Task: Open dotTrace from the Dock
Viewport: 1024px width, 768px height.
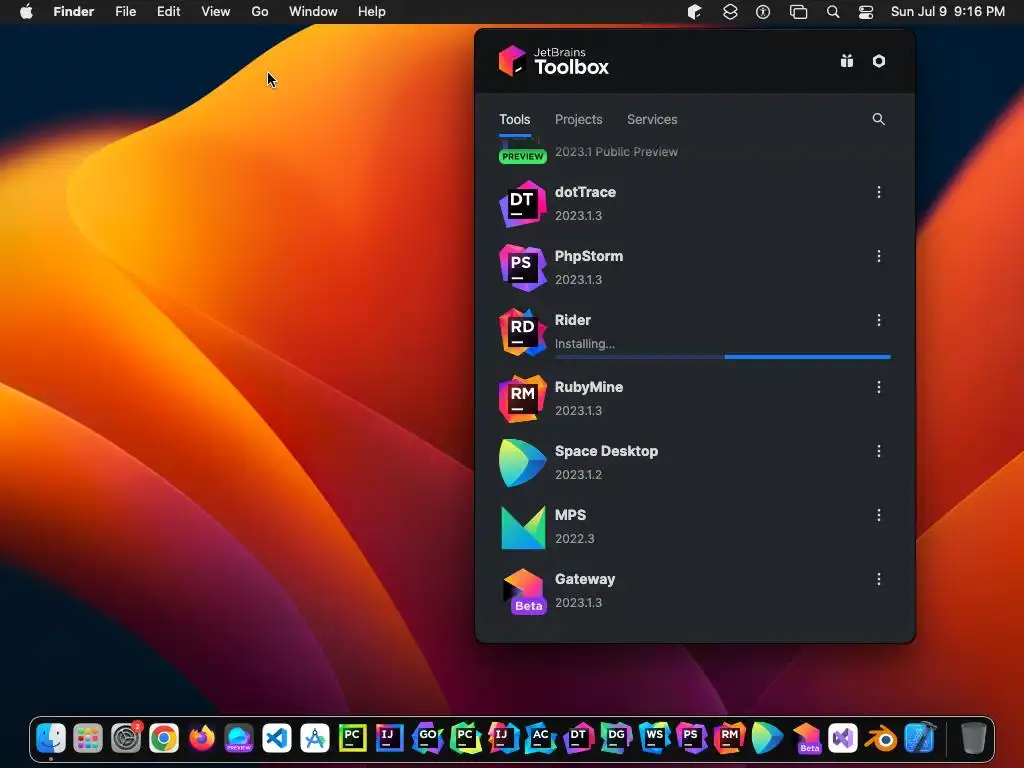Action: click(578, 738)
